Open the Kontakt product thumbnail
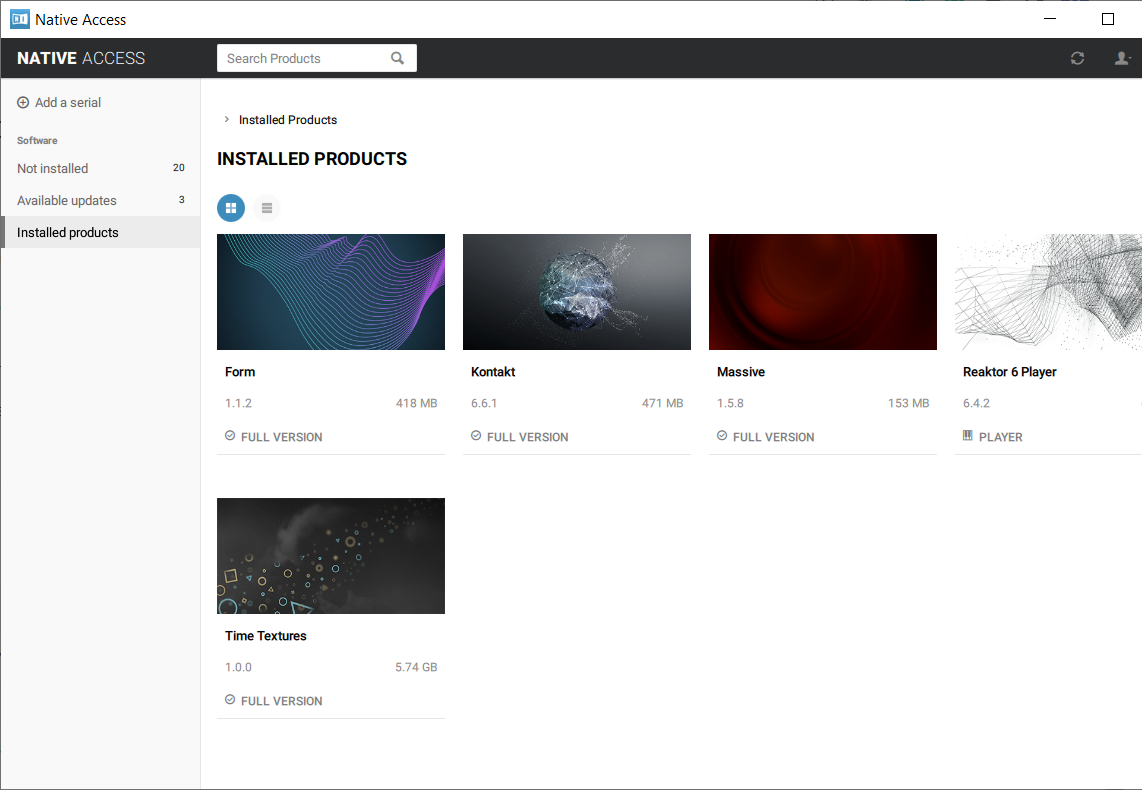Viewport: 1142px width, 790px height. 577,292
